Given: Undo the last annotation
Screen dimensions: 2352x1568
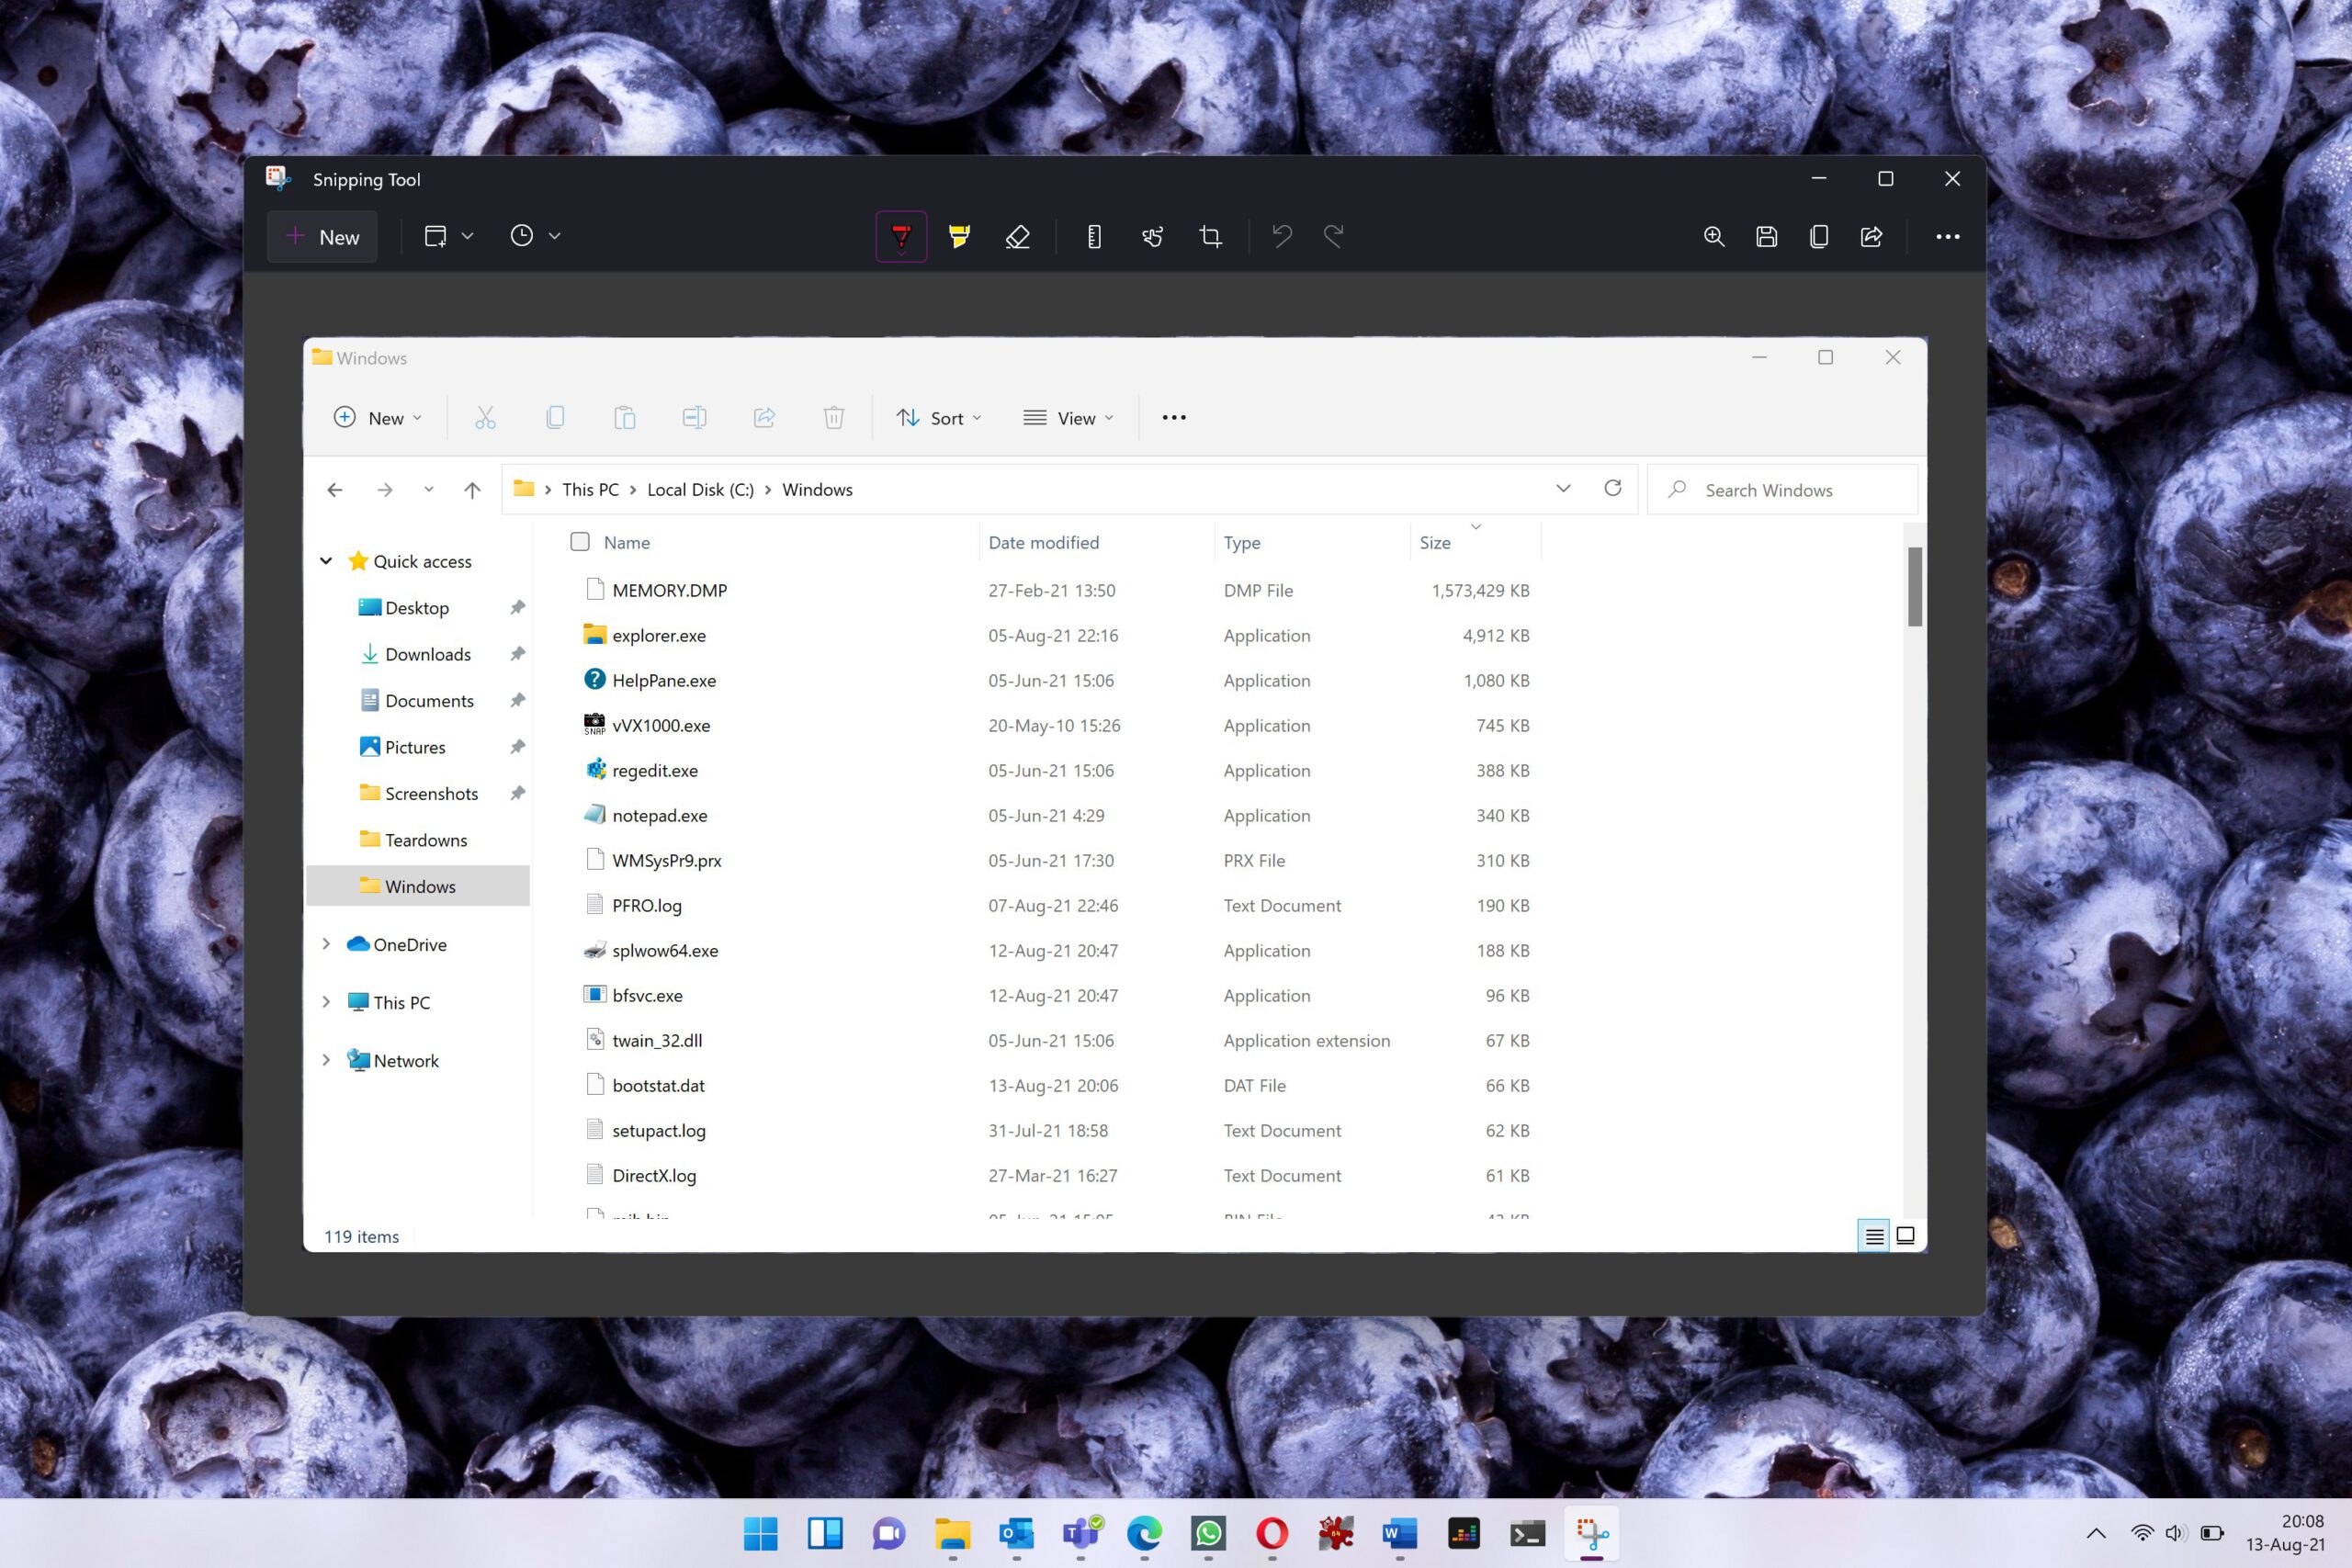Looking at the screenshot, I should pos(1282,237).
